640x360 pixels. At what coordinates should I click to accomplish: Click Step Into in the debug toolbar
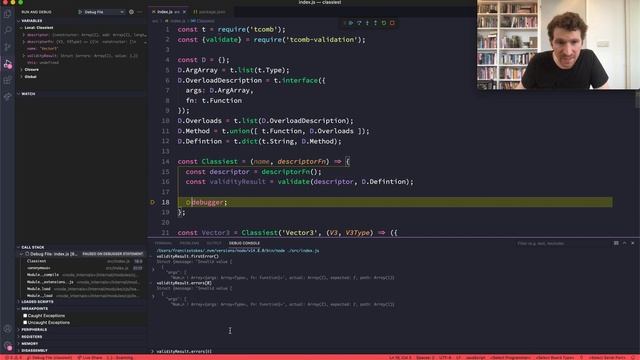[x=367, y=23]
